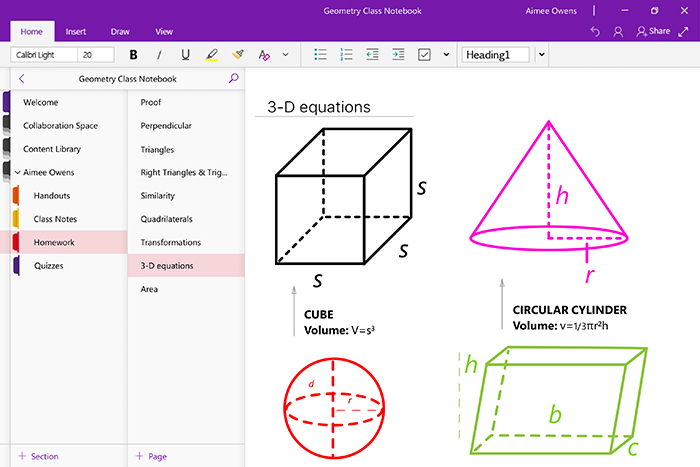700x467 pixels.
Task: Search the notebook with the magnifier icon
Action: click(x=234, y=78)
